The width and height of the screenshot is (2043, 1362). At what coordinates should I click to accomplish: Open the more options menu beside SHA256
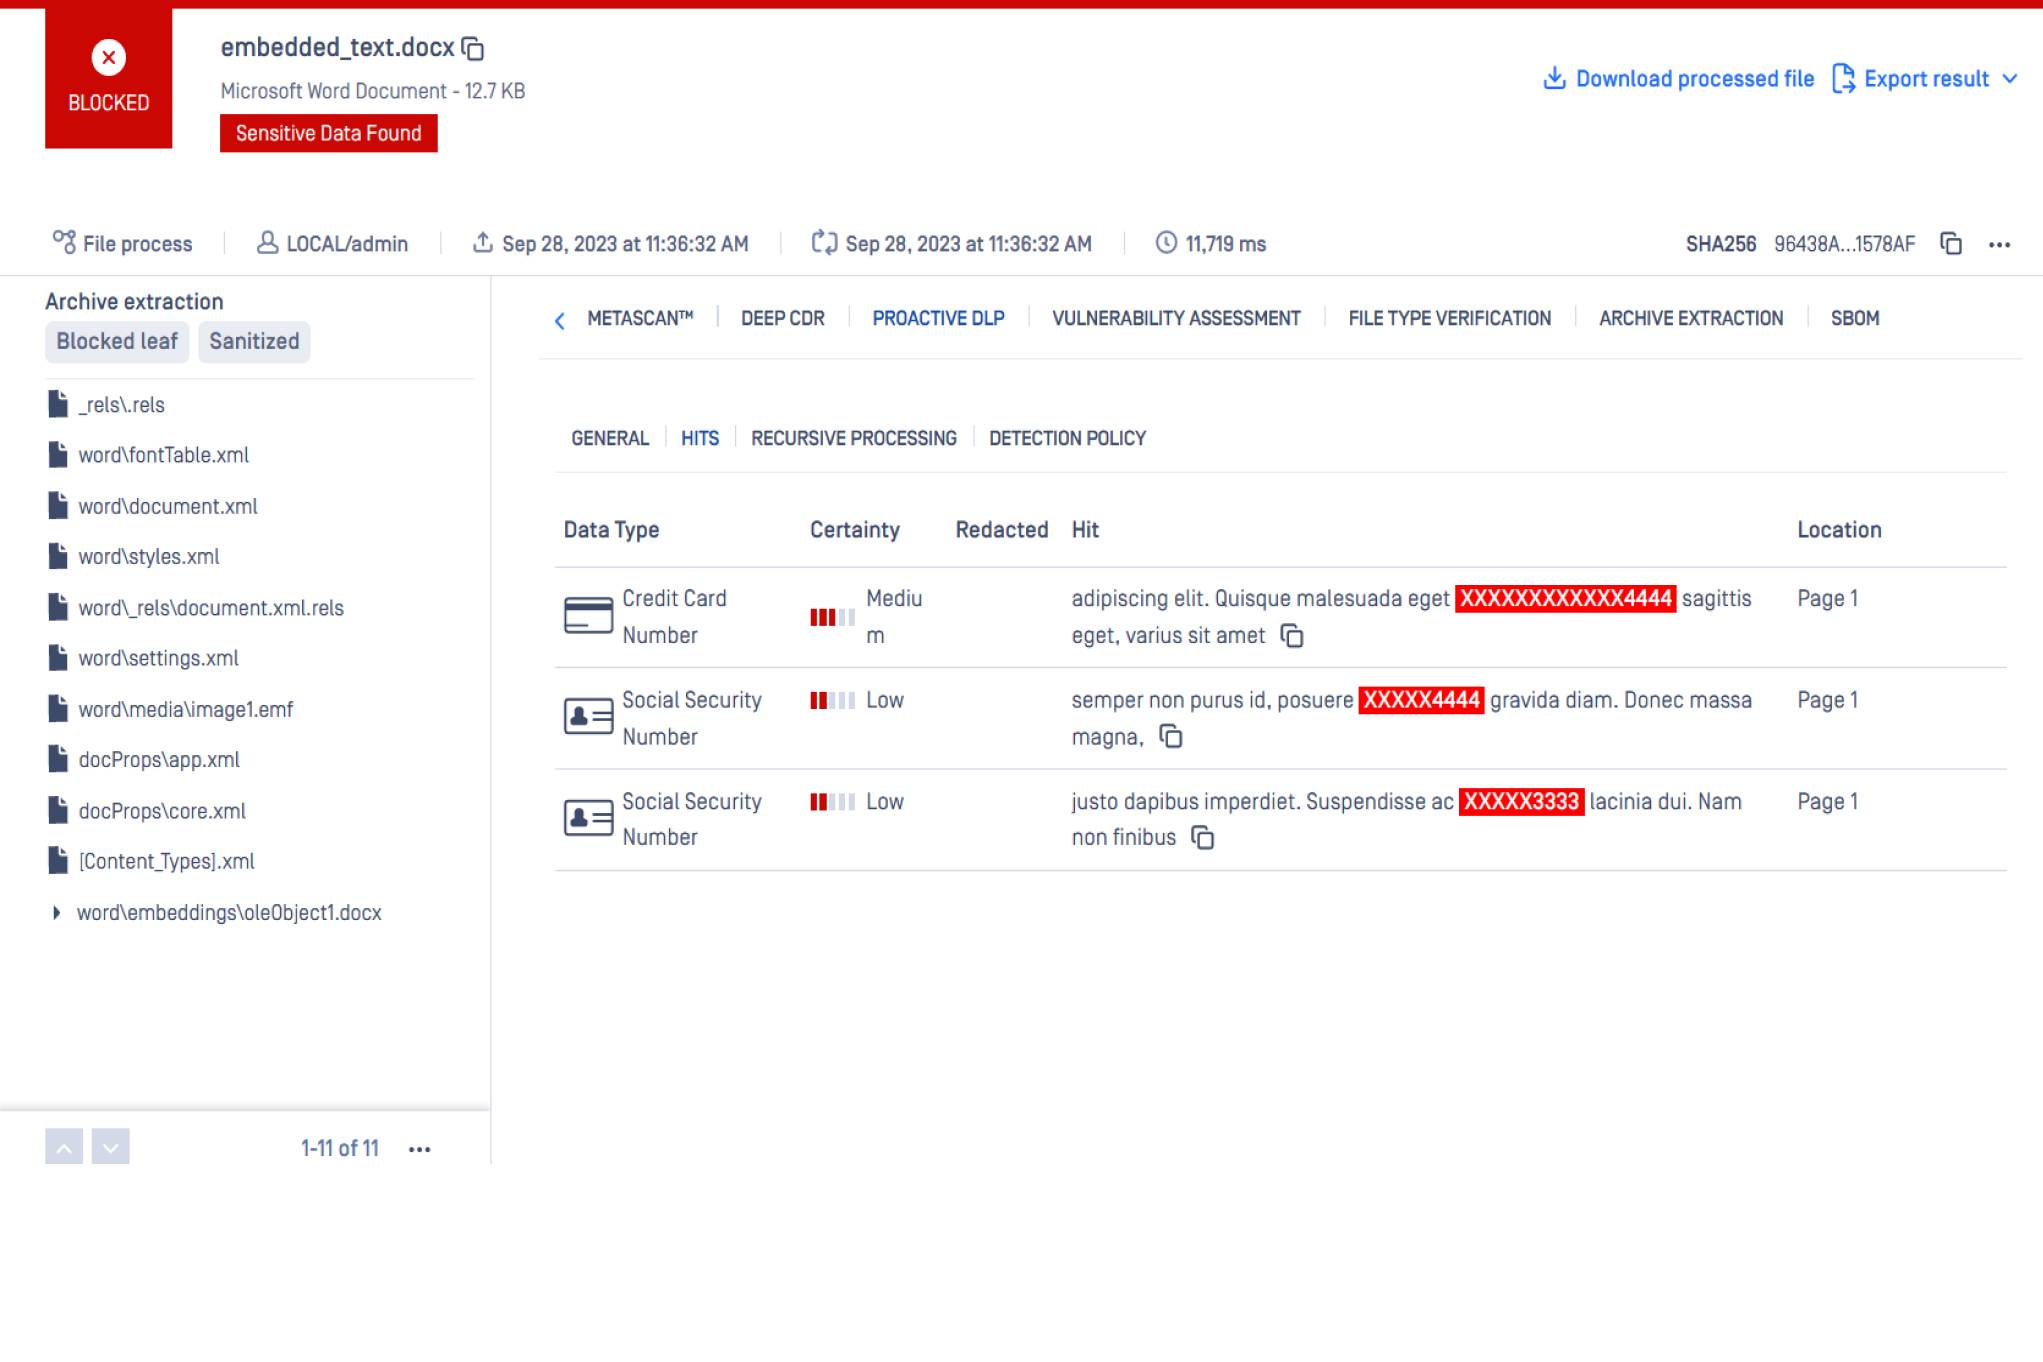(1999, 244)
